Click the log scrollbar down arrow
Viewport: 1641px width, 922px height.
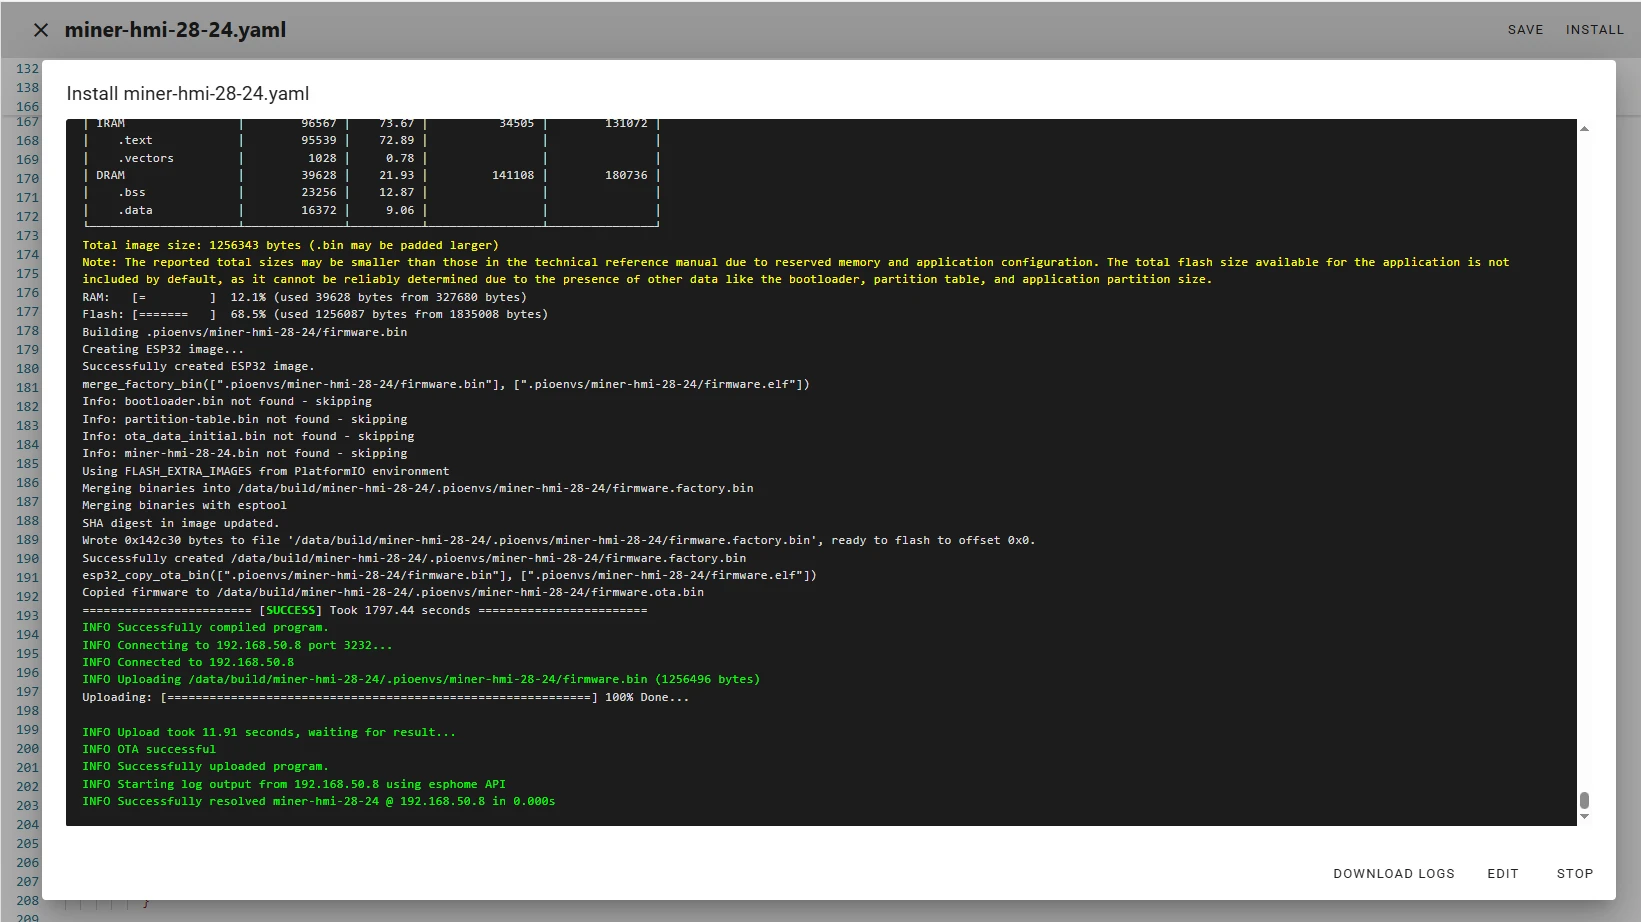point(1584,817)
